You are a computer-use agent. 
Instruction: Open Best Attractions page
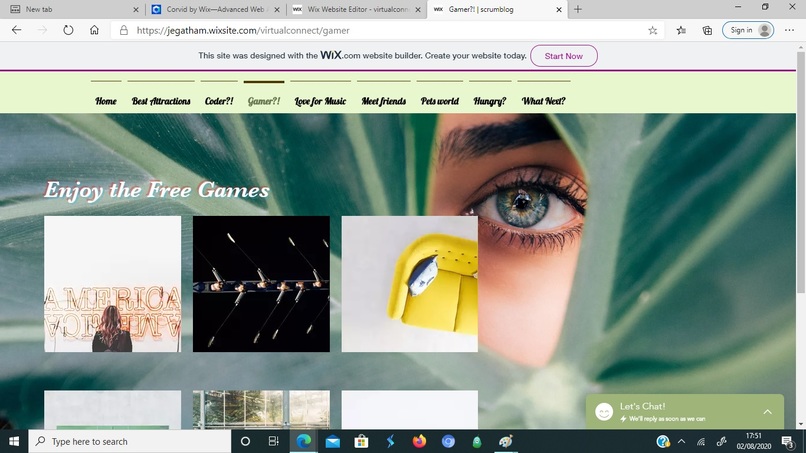tap(161, 101)
